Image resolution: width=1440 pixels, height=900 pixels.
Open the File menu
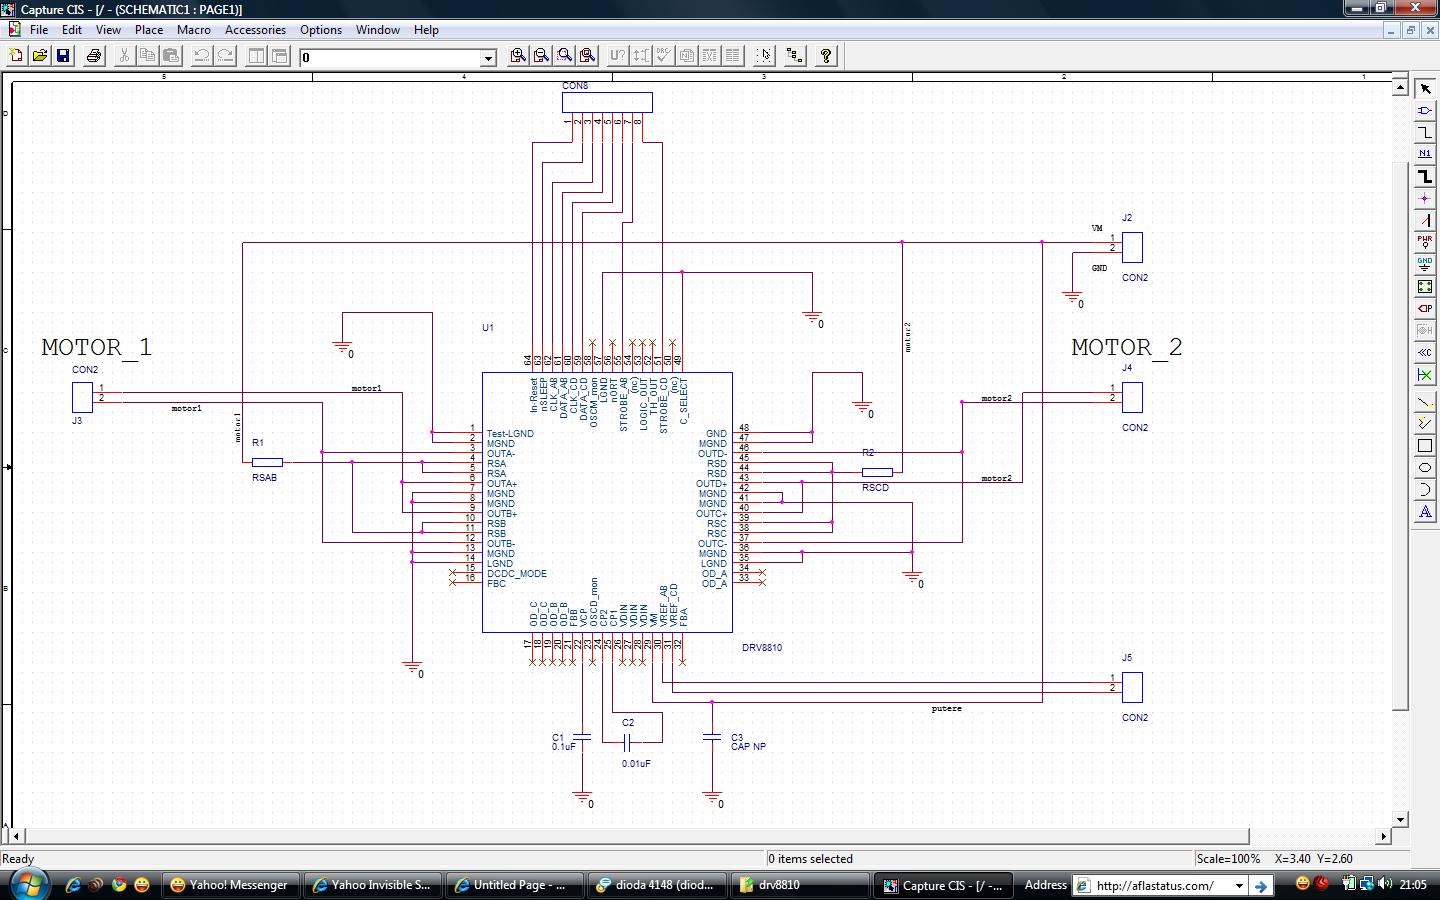[x=39, y=30]
